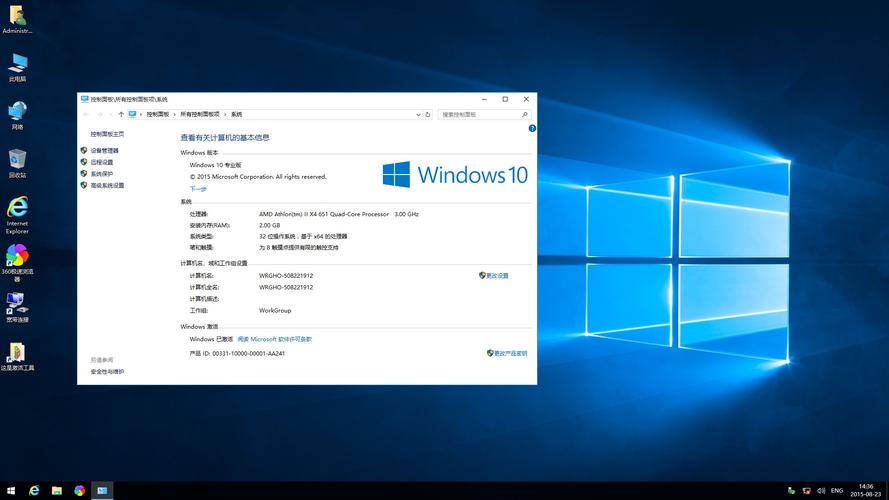Viewport: 889px width, 500px height.
Task: Open the green tray safety icon
Action: coord(791,491)
